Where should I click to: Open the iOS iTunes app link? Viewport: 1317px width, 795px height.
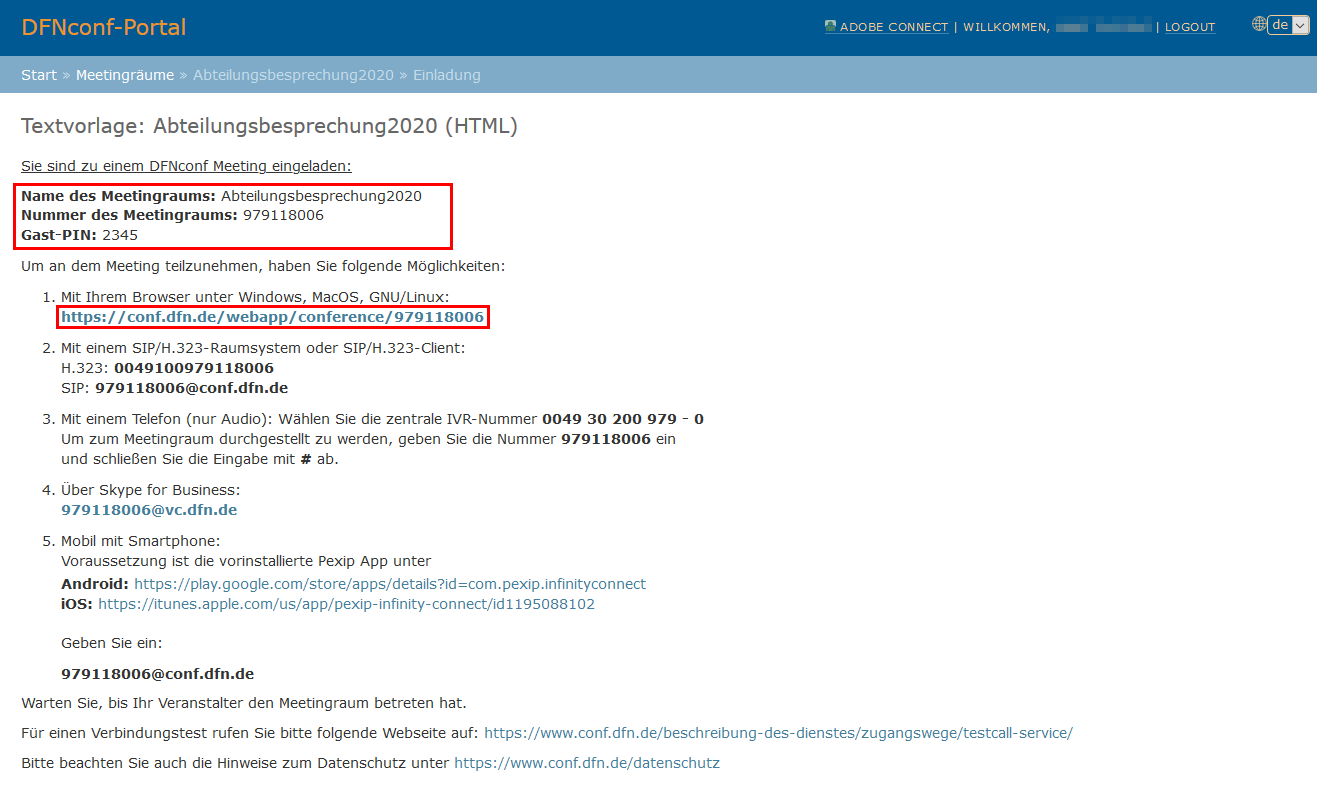346,604
